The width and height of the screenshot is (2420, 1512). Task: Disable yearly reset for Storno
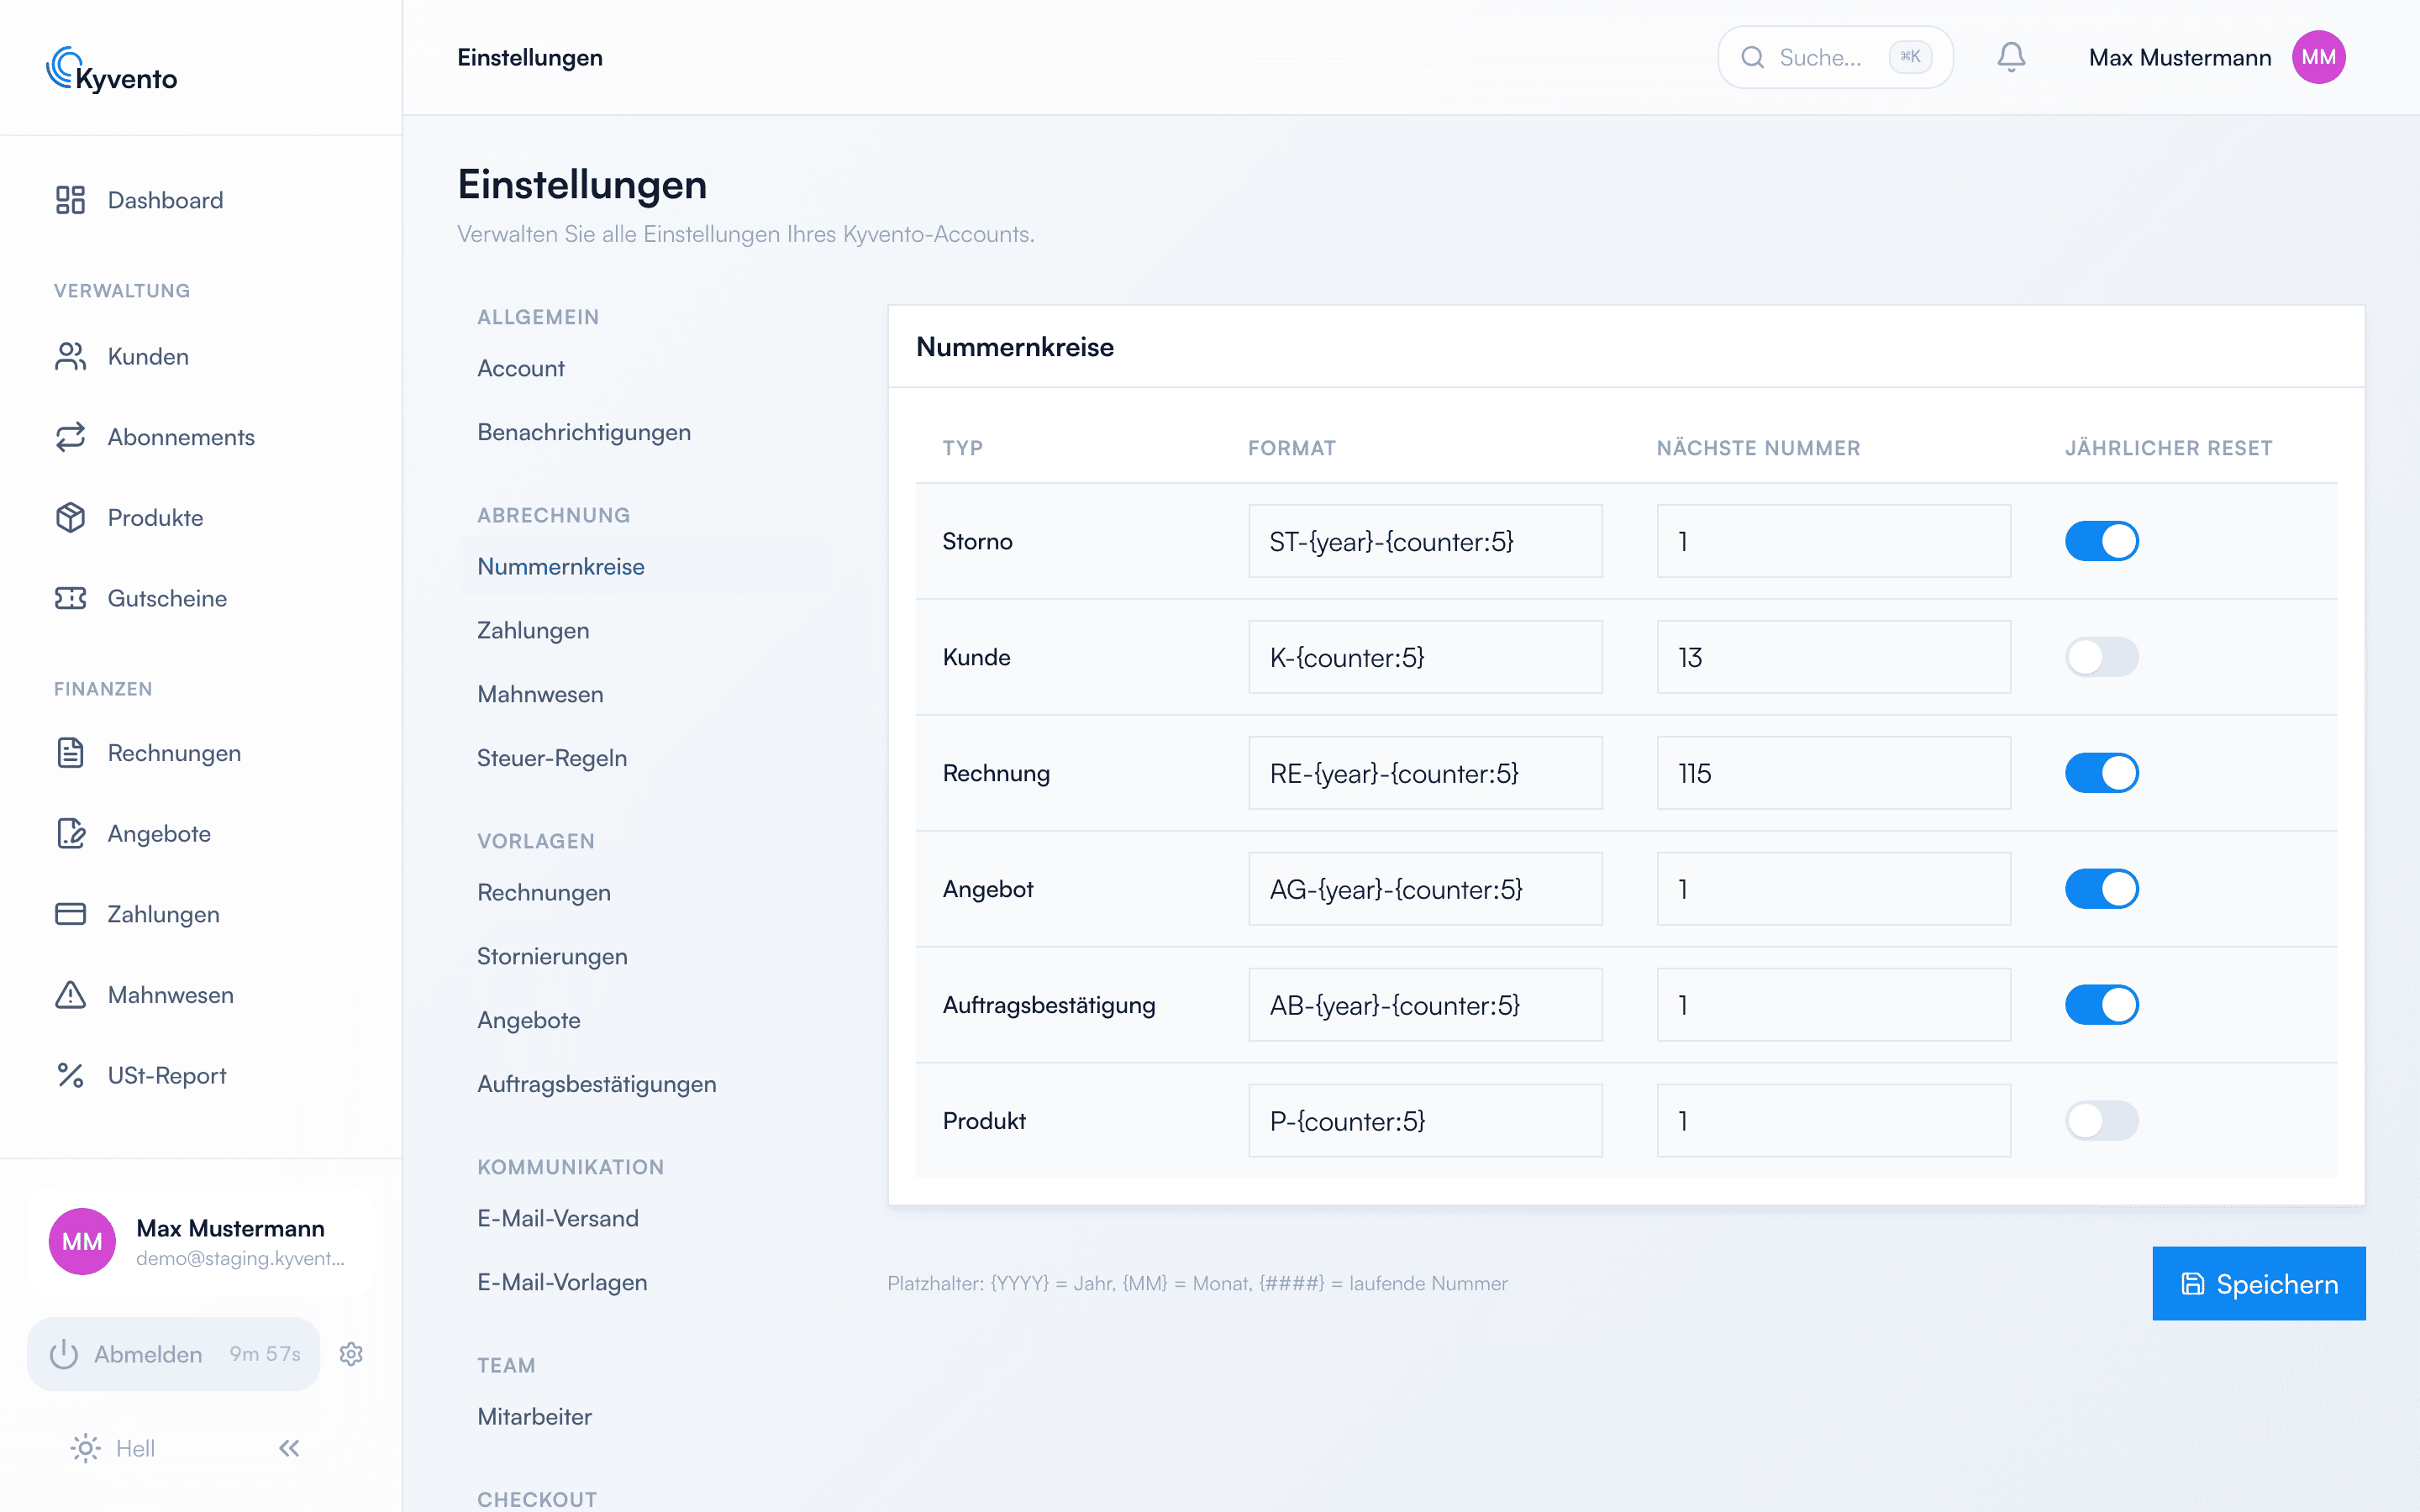(2101, 541)
